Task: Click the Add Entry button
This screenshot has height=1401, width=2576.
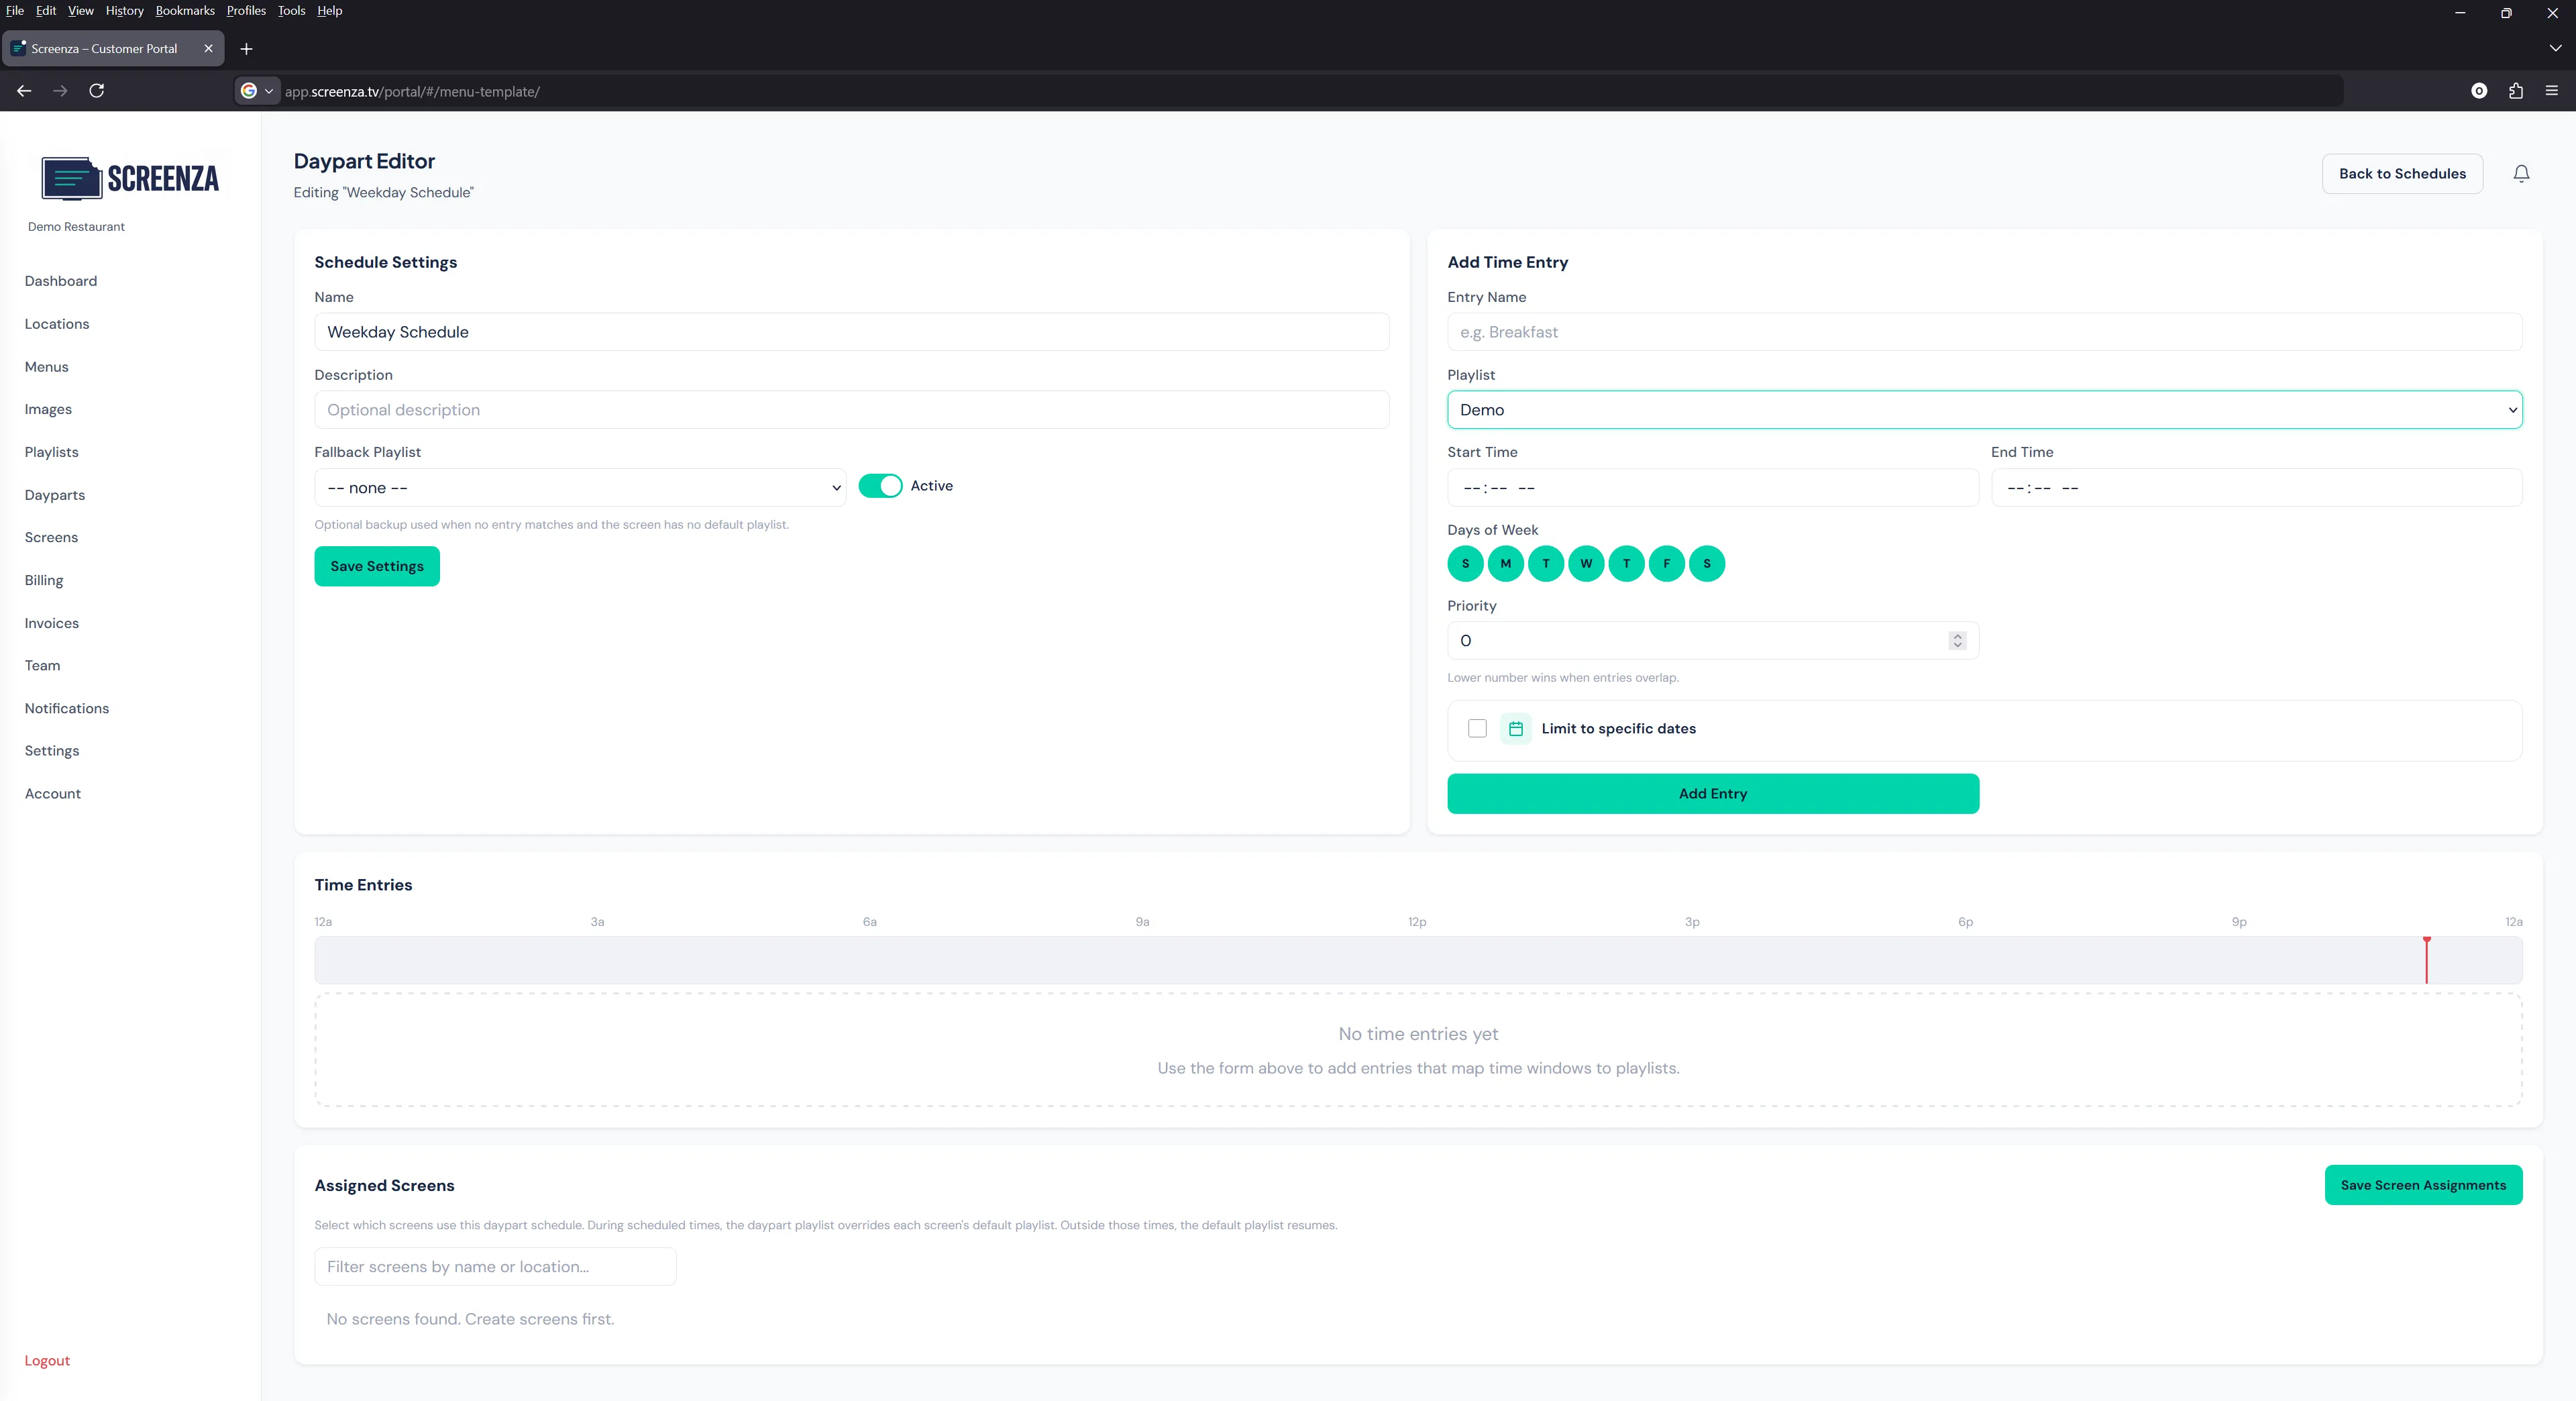Action: tap(1712, 793)
